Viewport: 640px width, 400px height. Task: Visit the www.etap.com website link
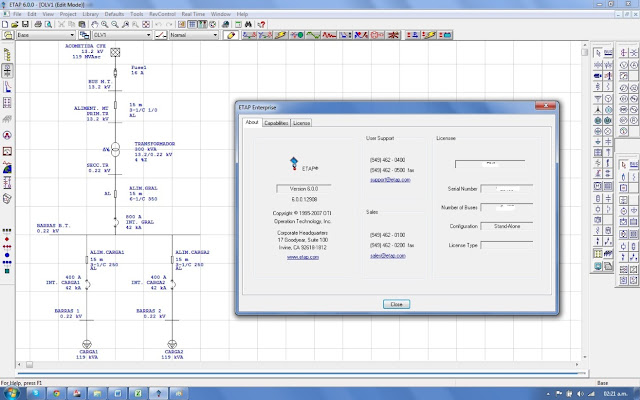tap(303, 257)
